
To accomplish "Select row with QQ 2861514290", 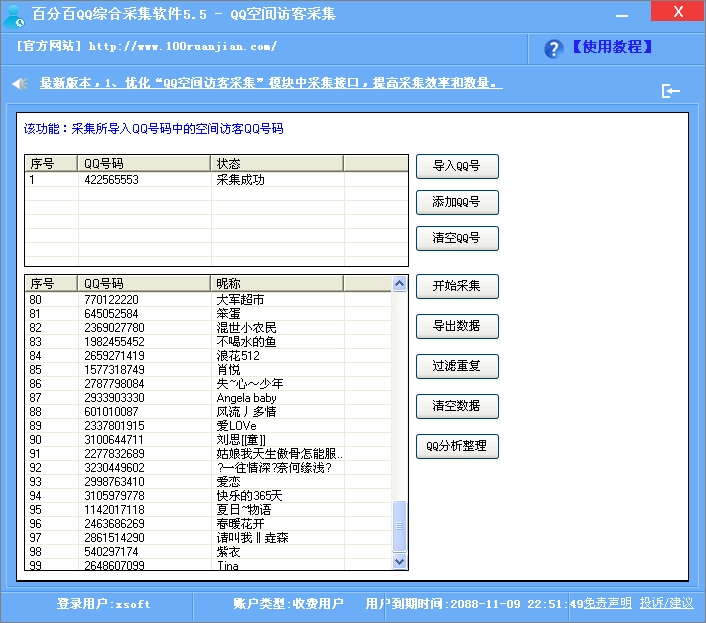I will 208,538.
